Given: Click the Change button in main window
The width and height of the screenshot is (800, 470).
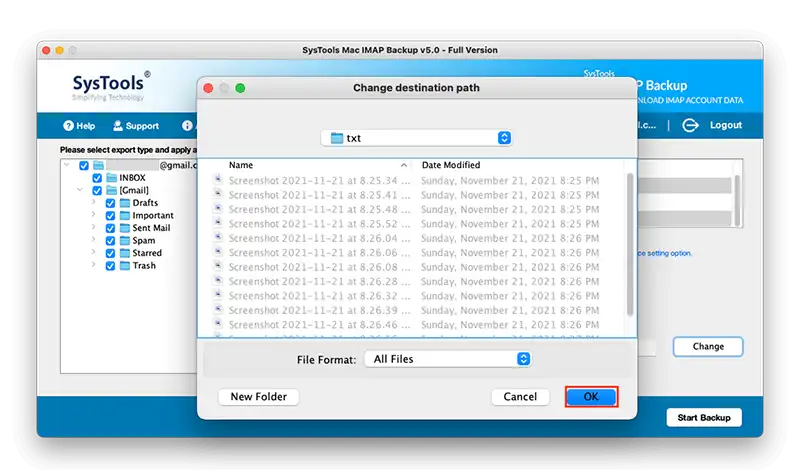Looking at the screenshot, I should pos(708,347).
